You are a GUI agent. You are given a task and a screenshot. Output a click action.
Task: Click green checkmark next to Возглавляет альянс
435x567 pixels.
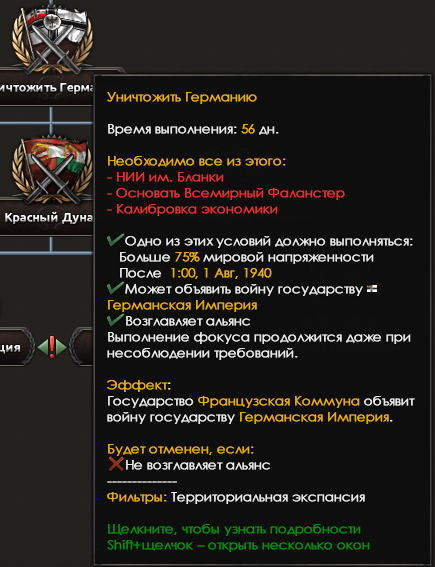tap(115, 320)
